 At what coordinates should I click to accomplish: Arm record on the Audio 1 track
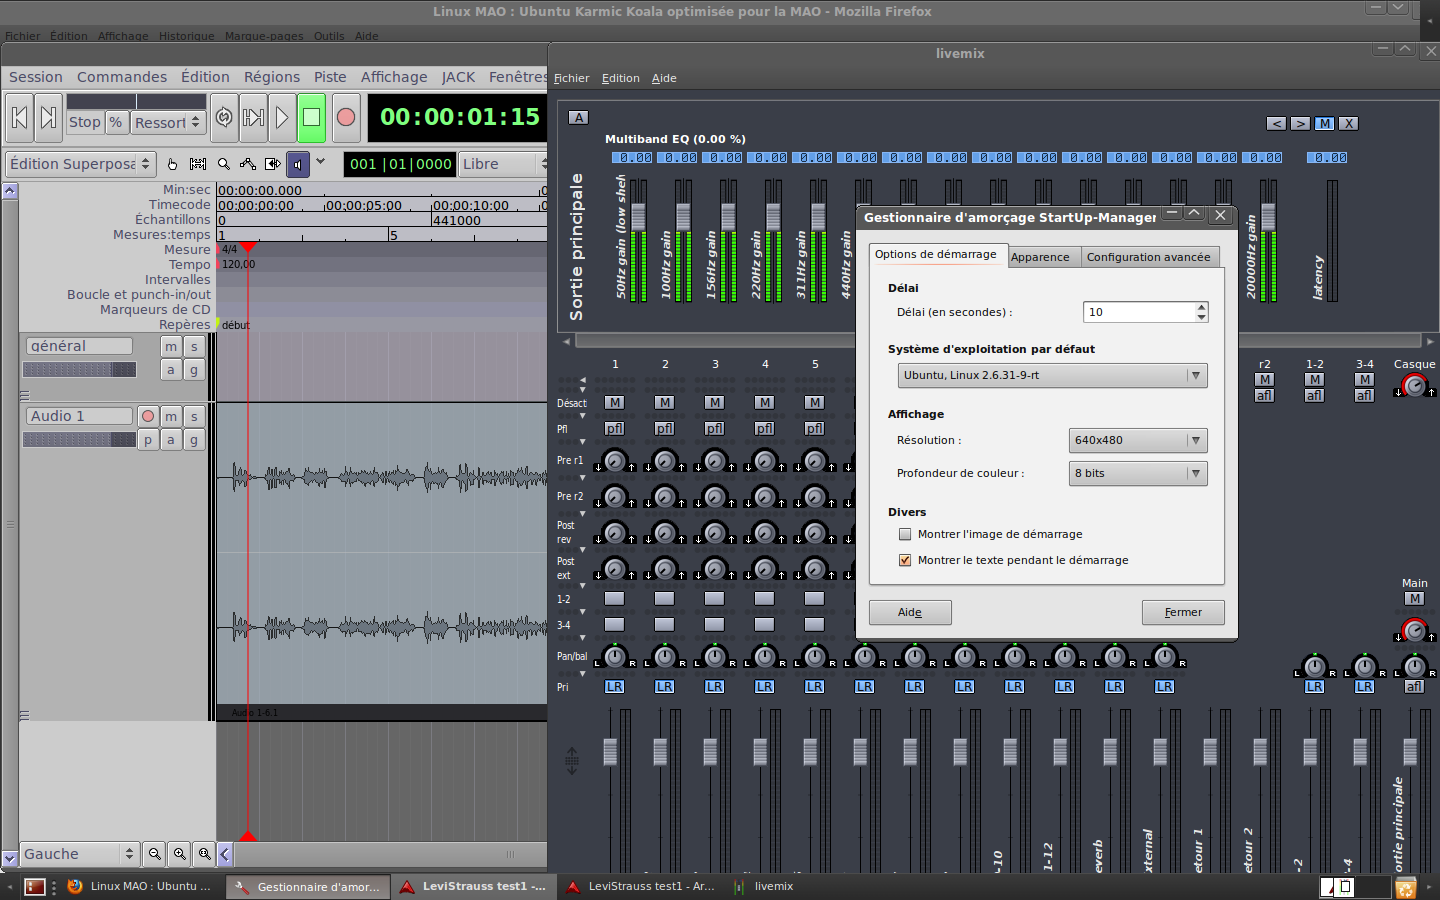pyautogui.click(x=148, y=416)
